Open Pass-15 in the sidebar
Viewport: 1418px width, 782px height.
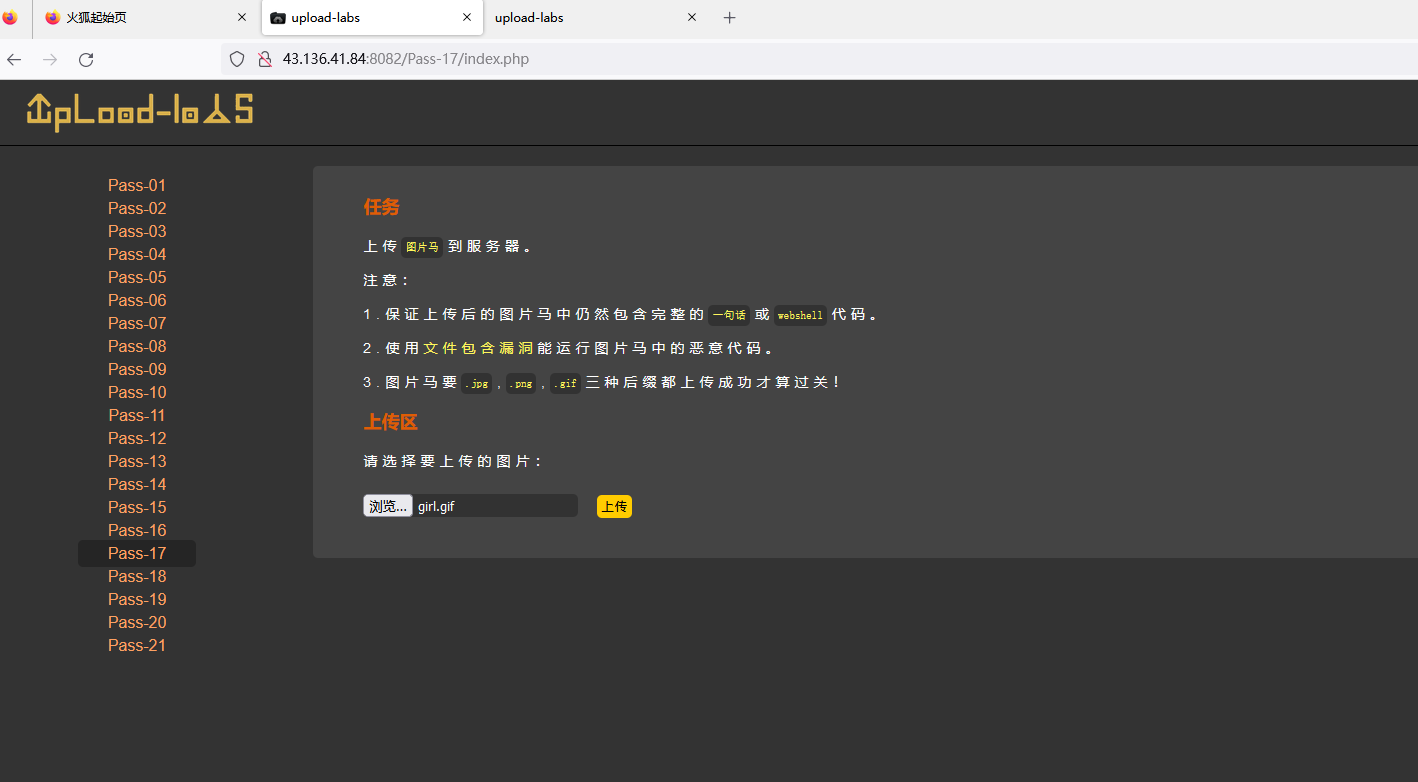pos(137,507)
